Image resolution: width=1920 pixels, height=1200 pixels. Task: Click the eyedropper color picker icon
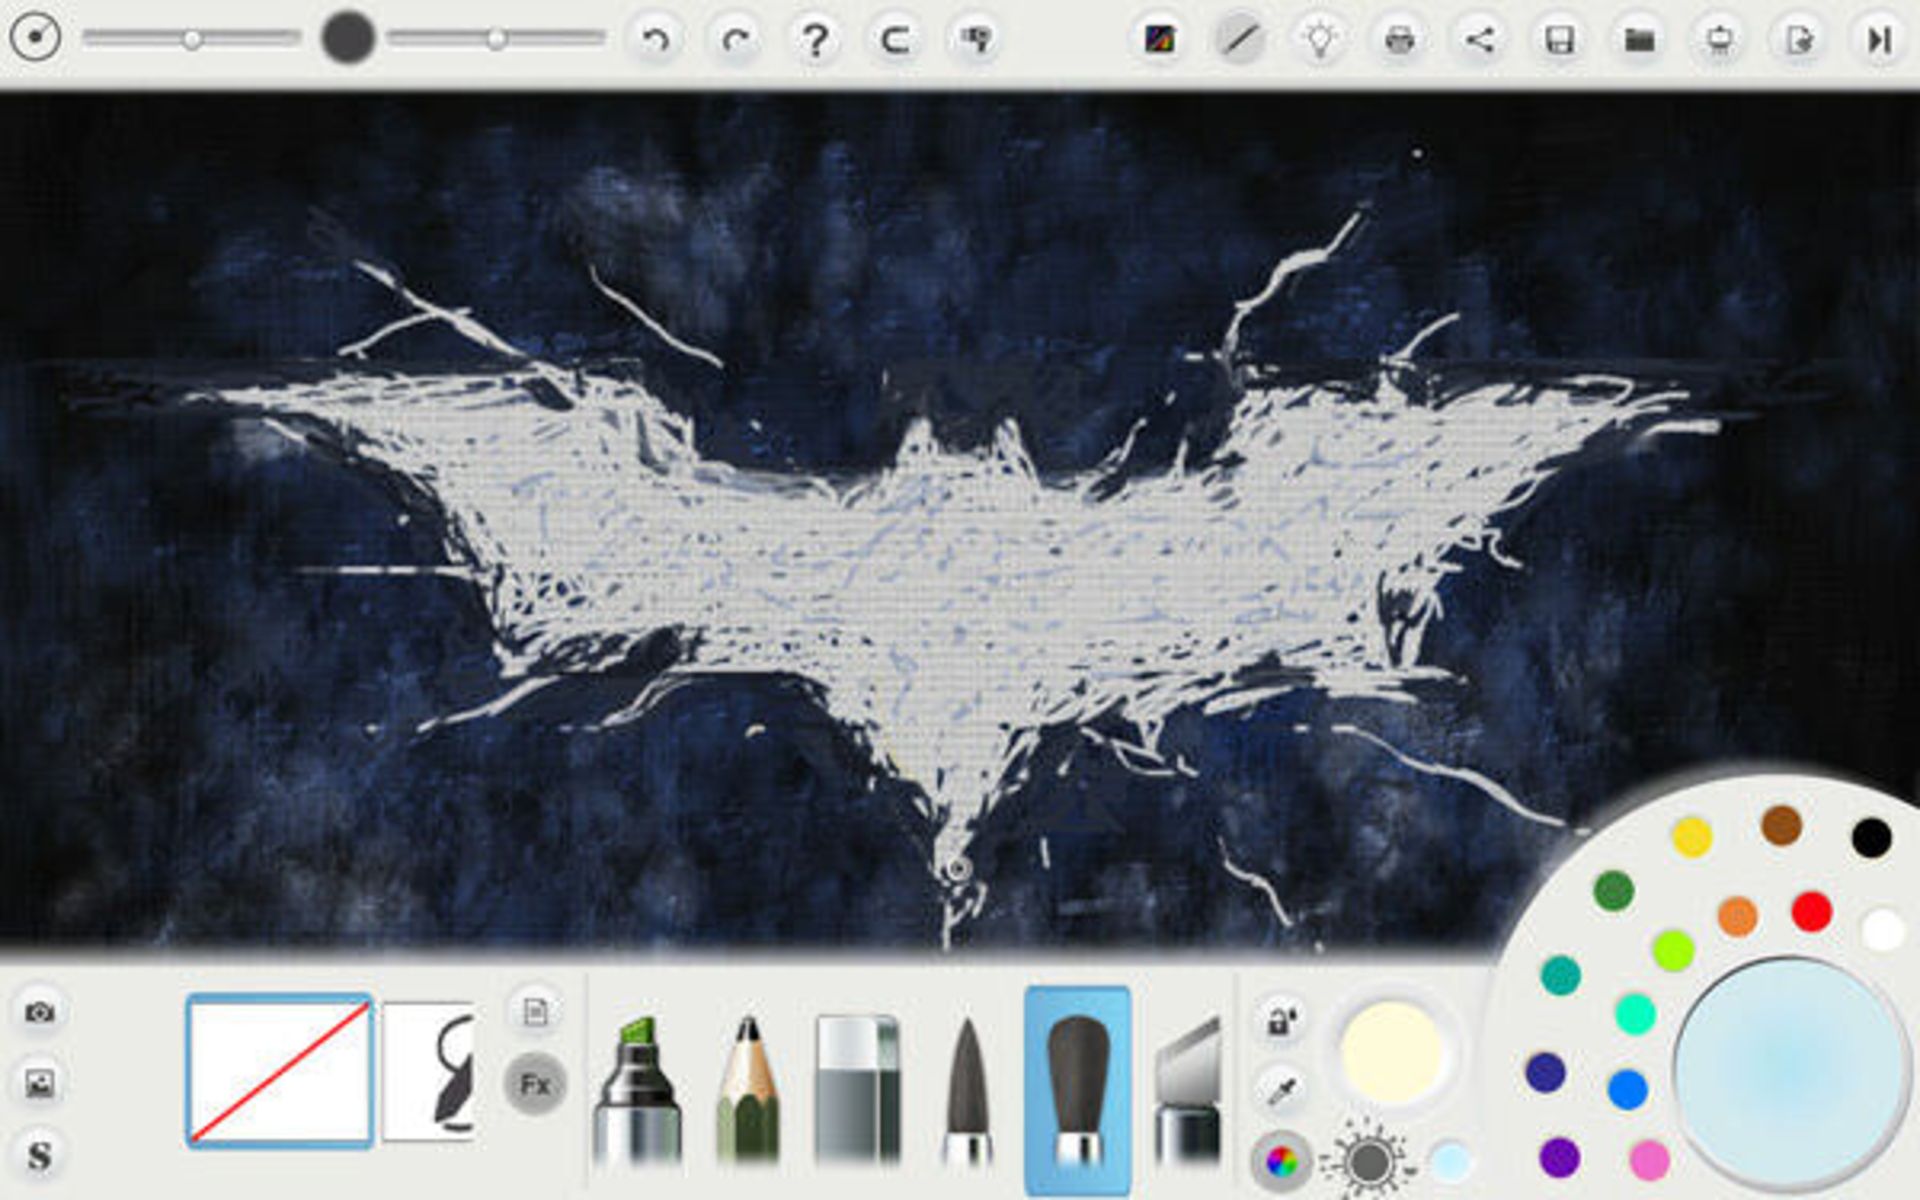click(x=1282, y=1088)
